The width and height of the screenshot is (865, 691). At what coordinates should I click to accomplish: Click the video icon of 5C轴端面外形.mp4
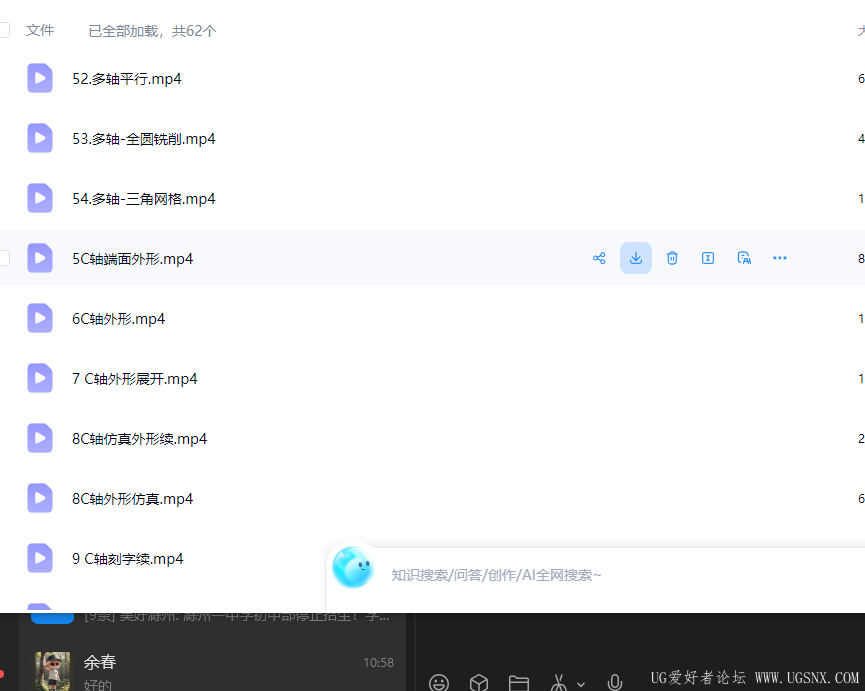[x=40, y=258]
